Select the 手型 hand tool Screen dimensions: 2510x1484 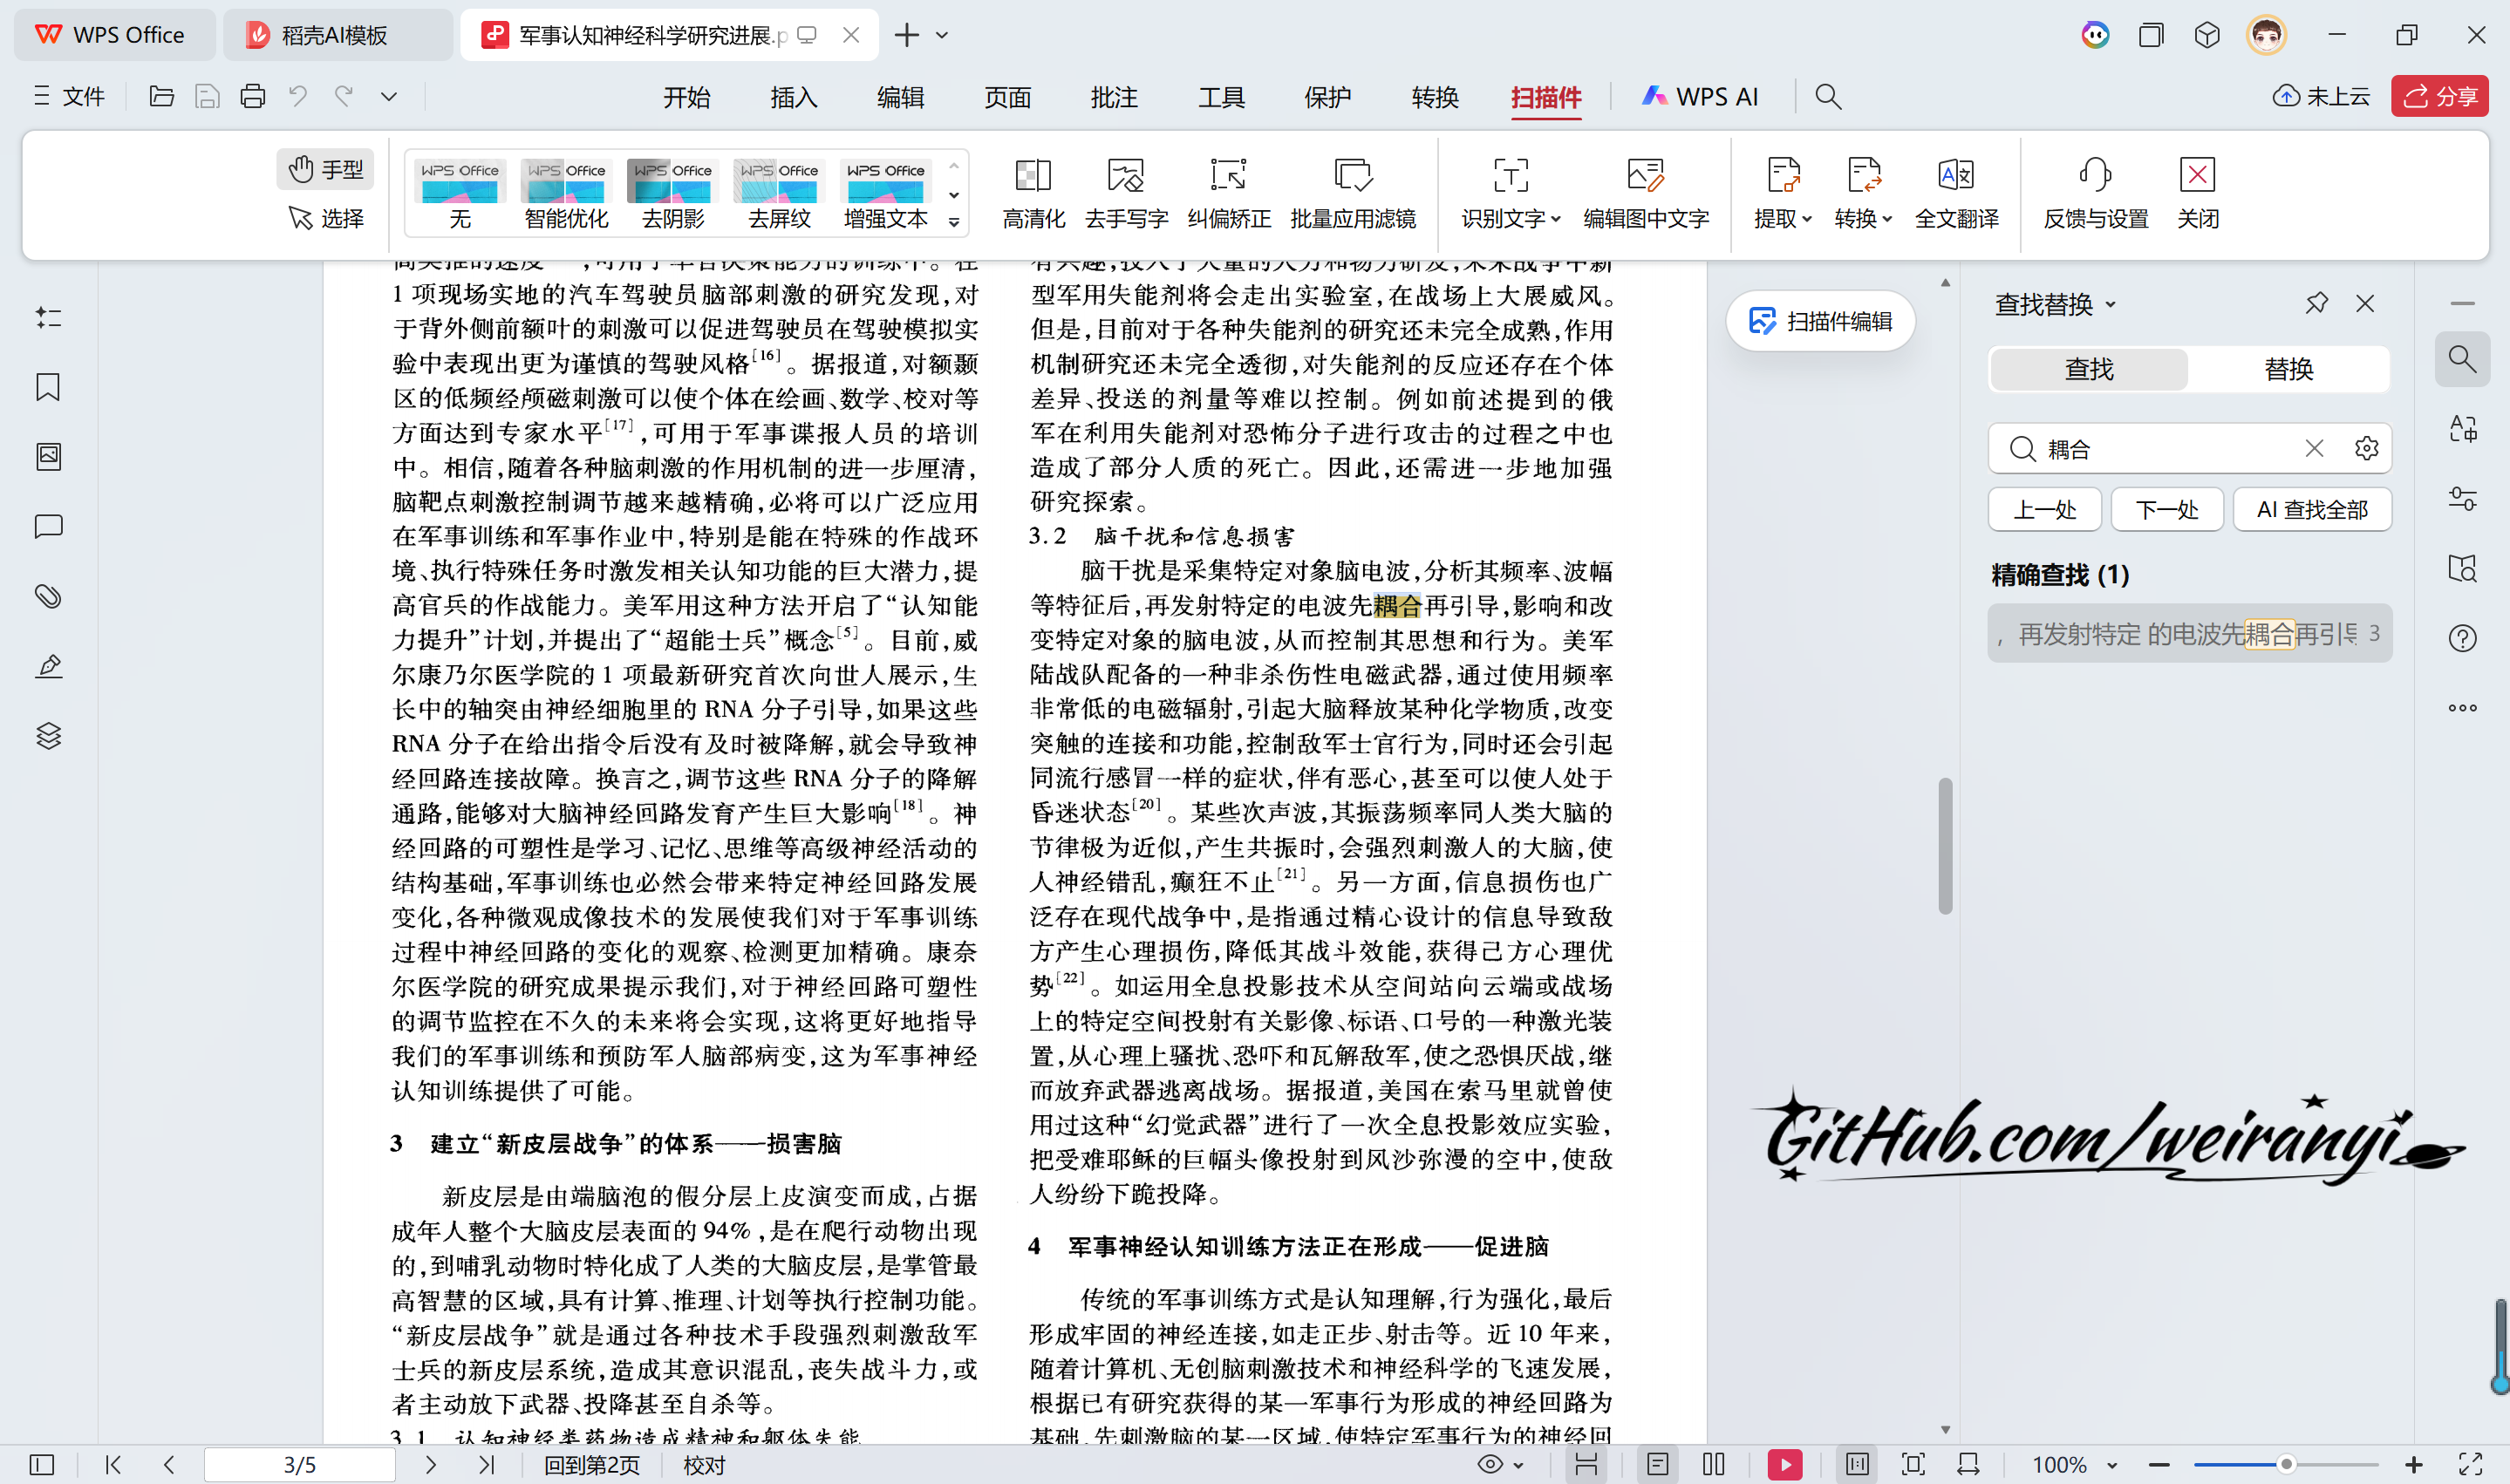326,169
